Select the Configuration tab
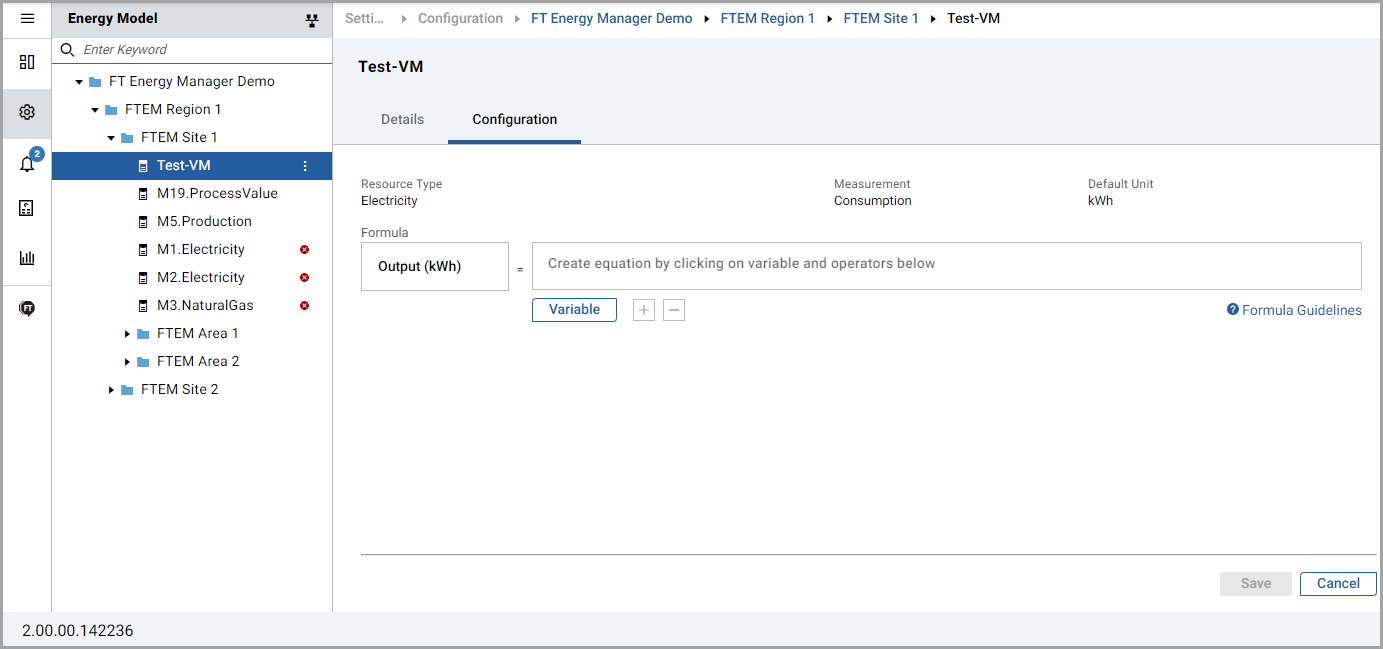 514,119
